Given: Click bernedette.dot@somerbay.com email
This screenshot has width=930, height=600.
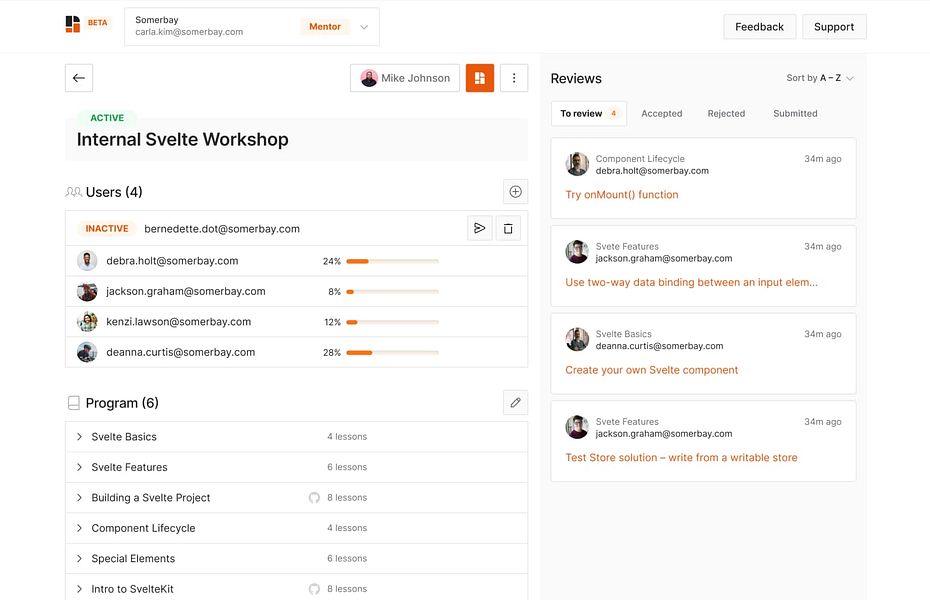Looking at the screenshot, I should tap(222, 229).
